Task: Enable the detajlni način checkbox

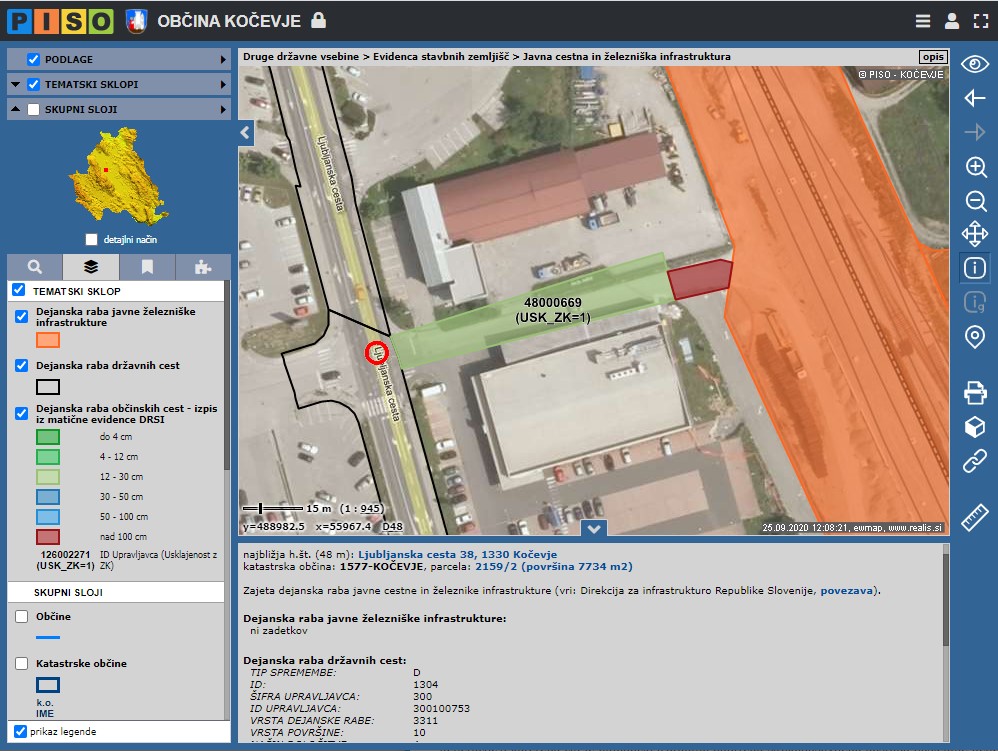Action: [92, 240]
